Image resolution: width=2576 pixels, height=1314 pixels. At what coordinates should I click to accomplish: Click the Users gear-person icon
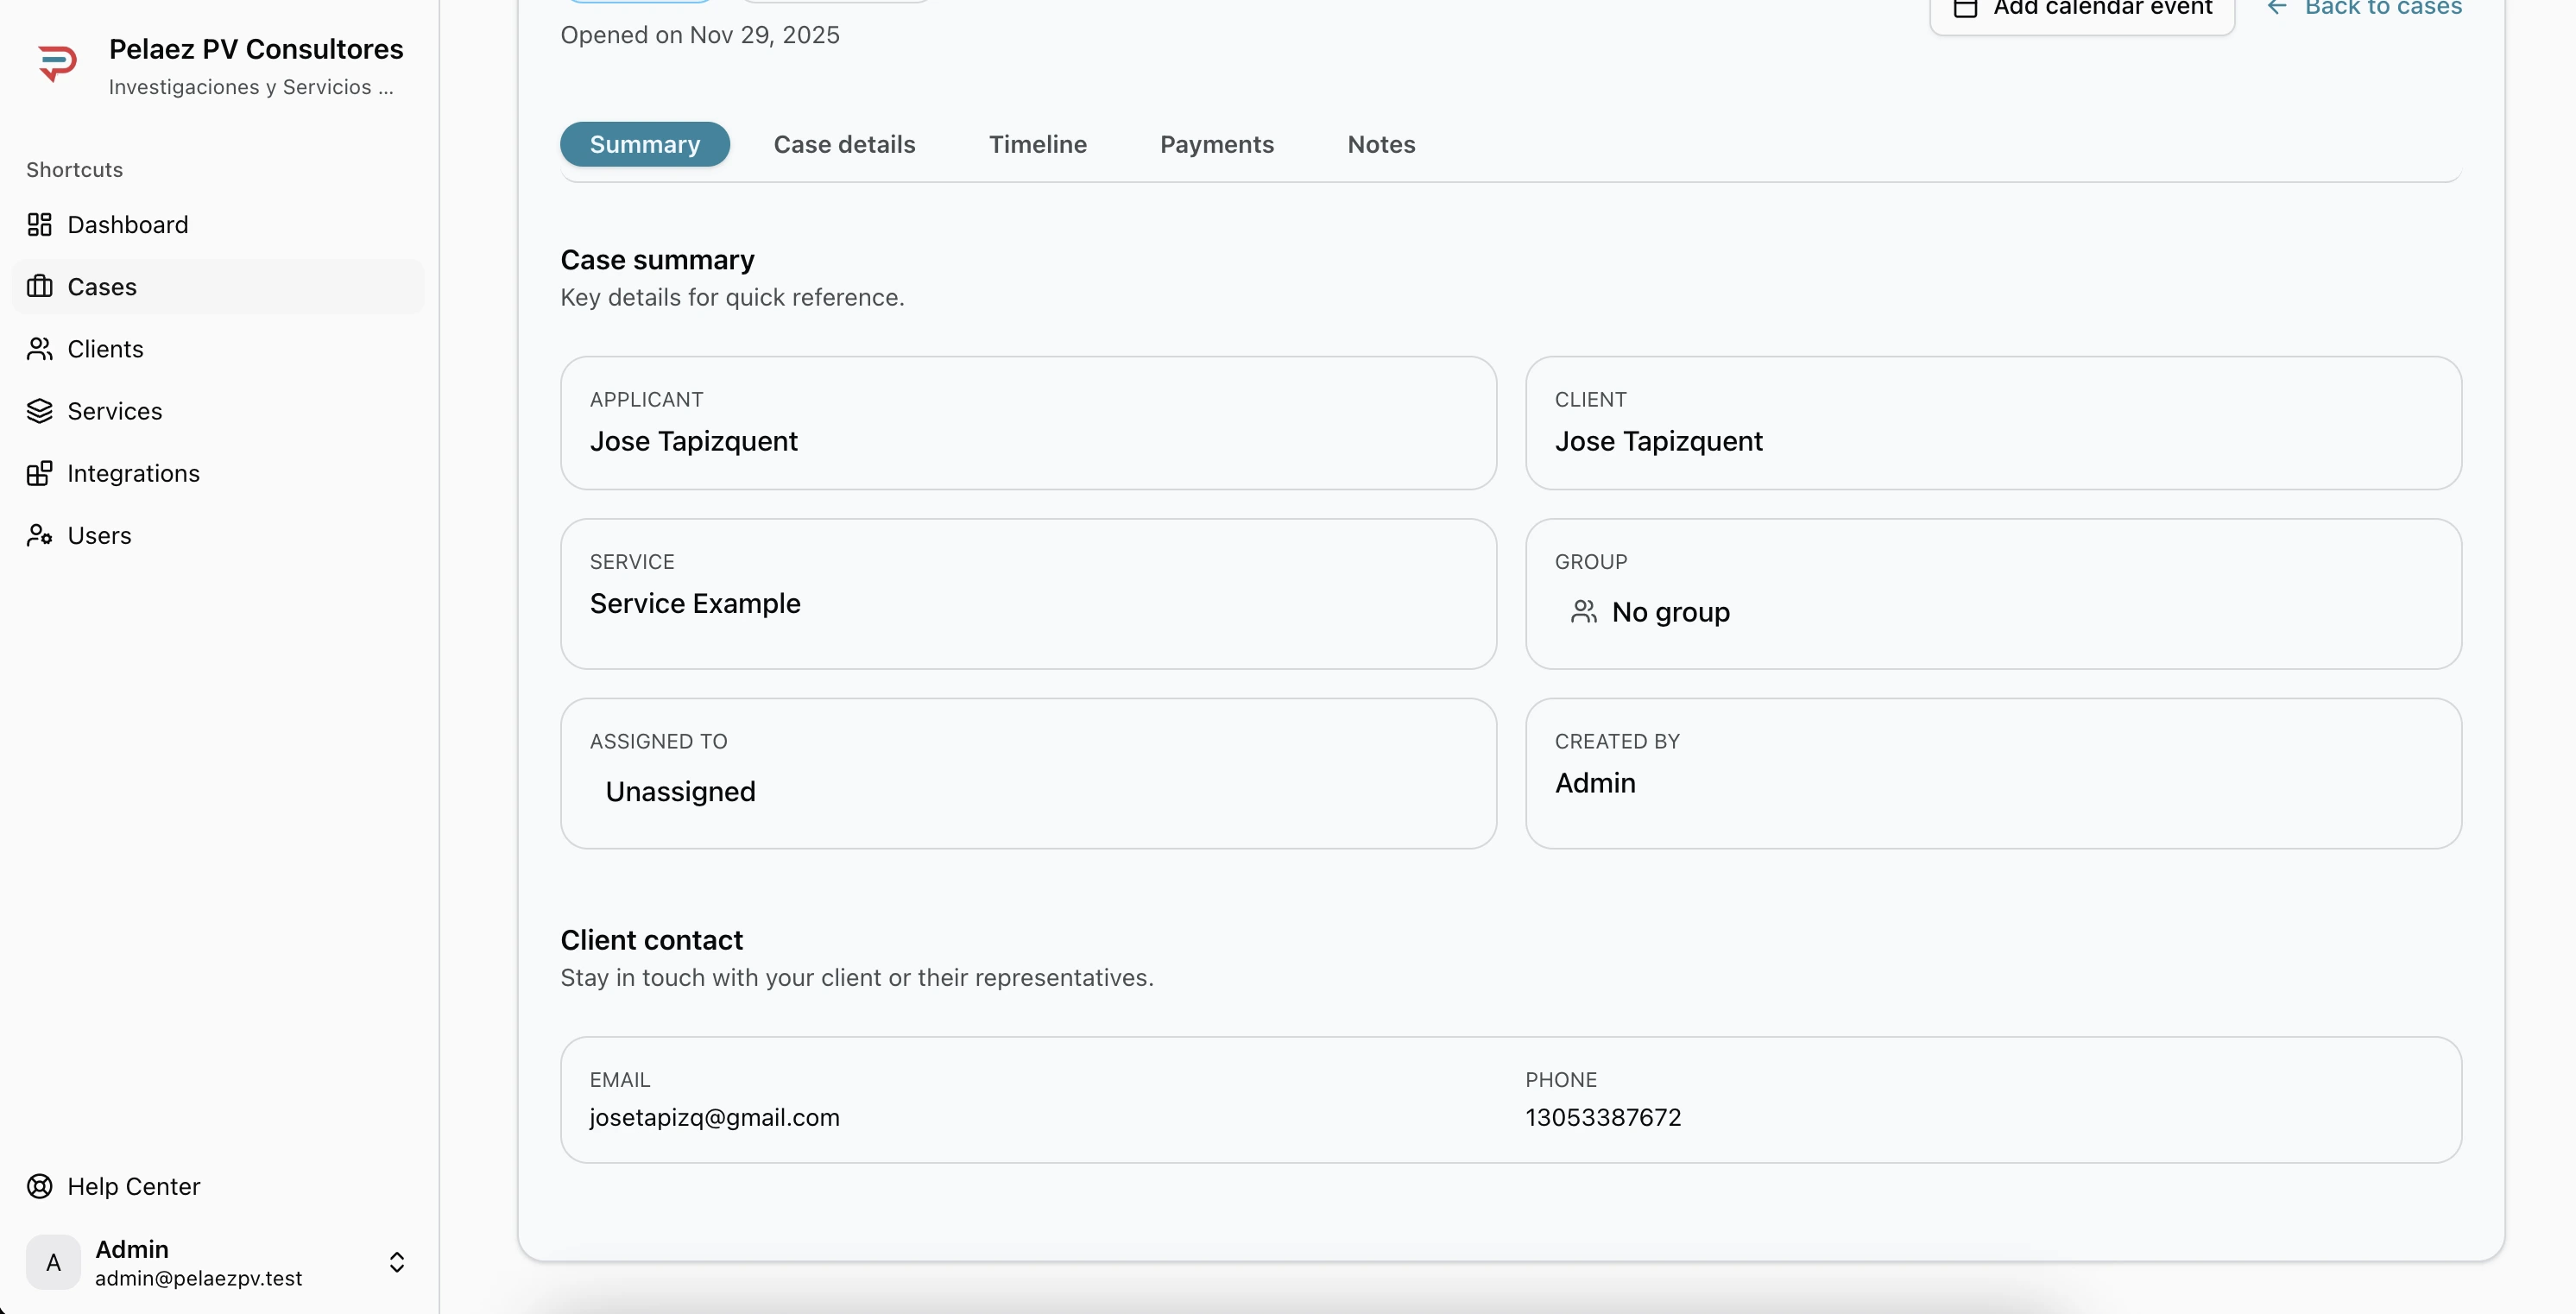tap(39, 535)
